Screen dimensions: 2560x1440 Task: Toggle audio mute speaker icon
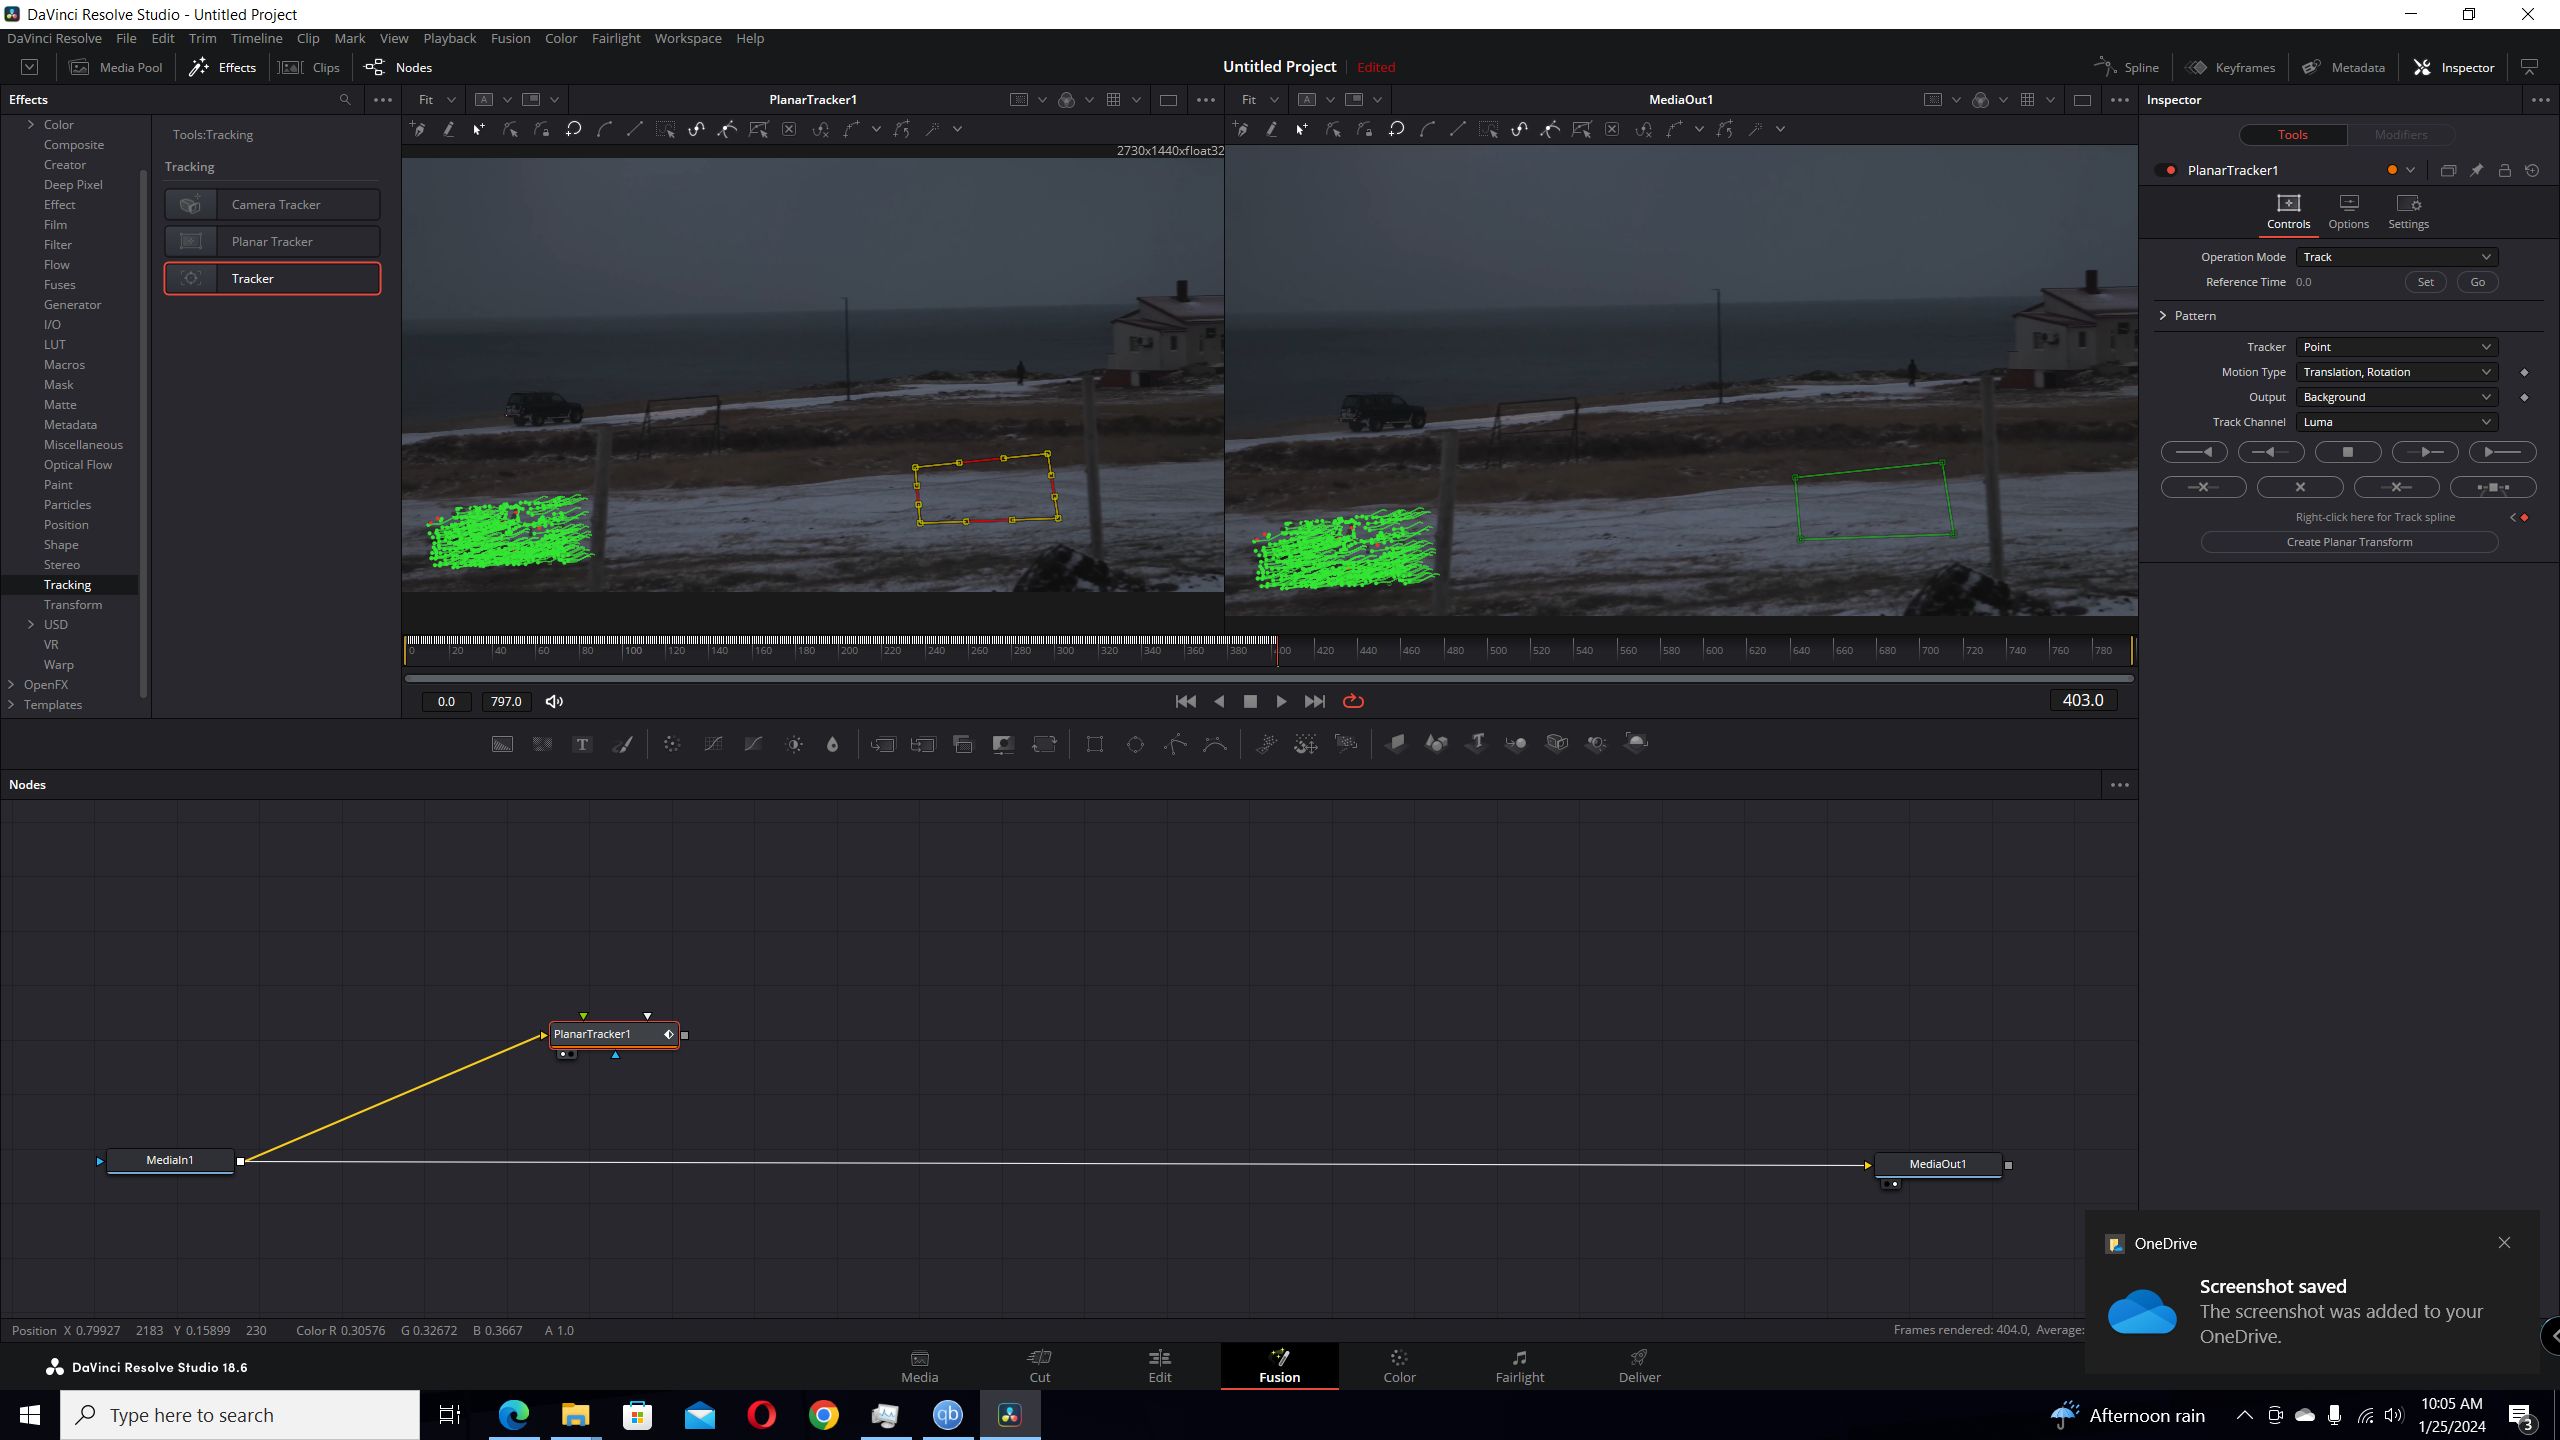pyautogui.click(x=554, y=702)
